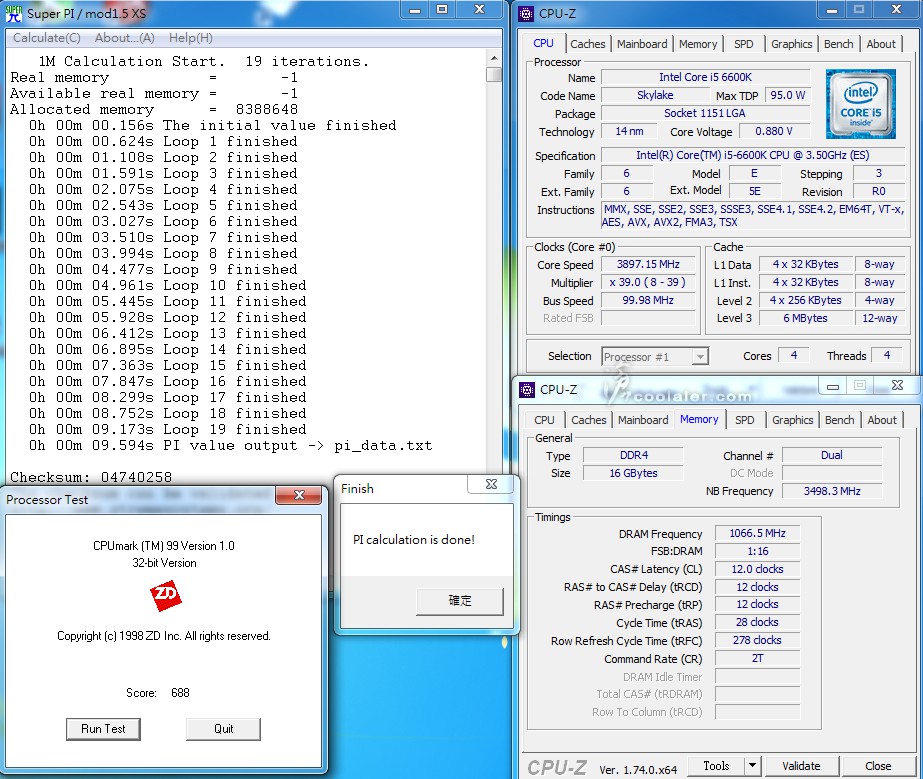
Task: Select Memory tab in lower CPU-Z window
Action: point(699,419)
